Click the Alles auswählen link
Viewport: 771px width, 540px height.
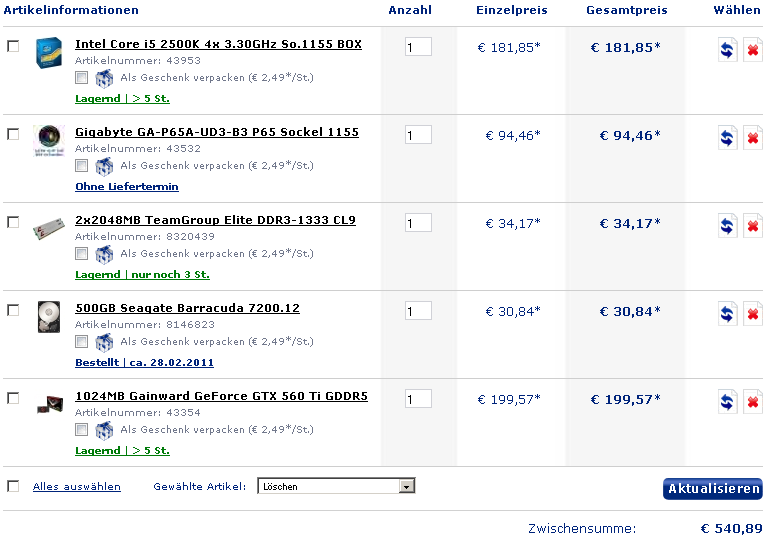77,486
